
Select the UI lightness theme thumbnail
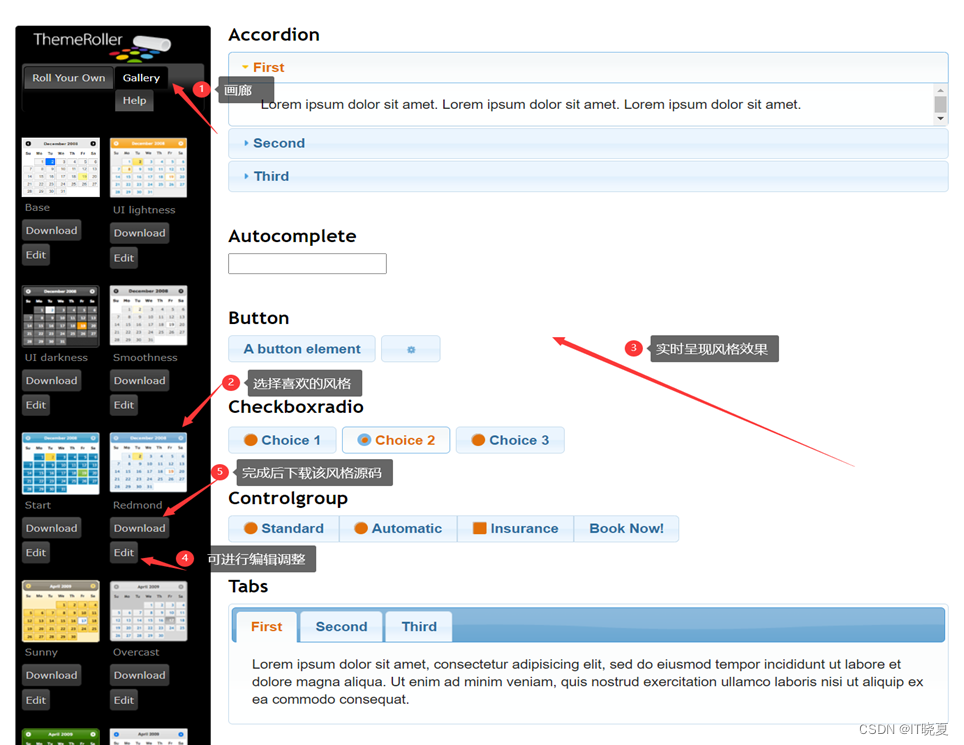[x=148, y=167]
